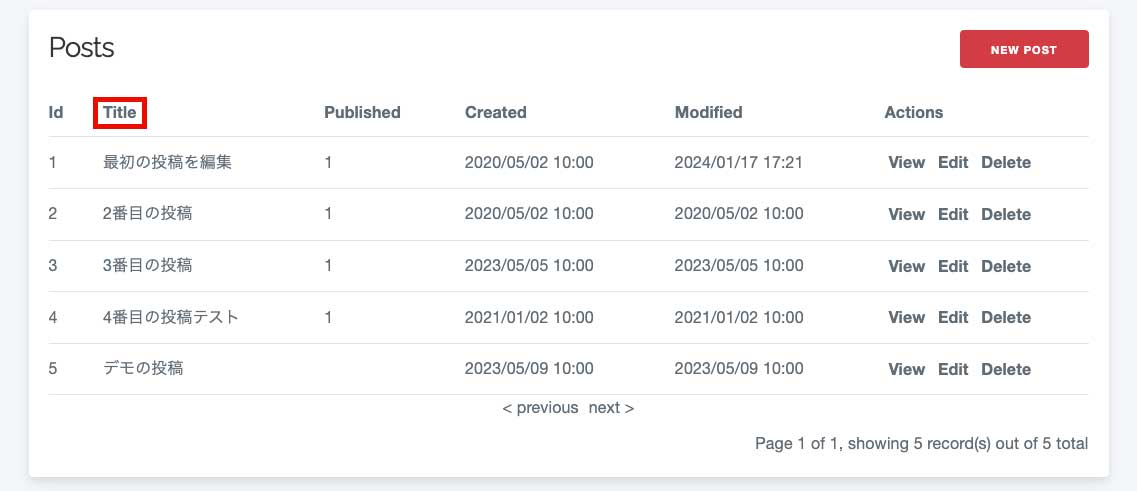This screenshot has width=1137, height=491.
Task: Delete the post 4番目の投稿テスト
Action: [x=1006, y=318]
